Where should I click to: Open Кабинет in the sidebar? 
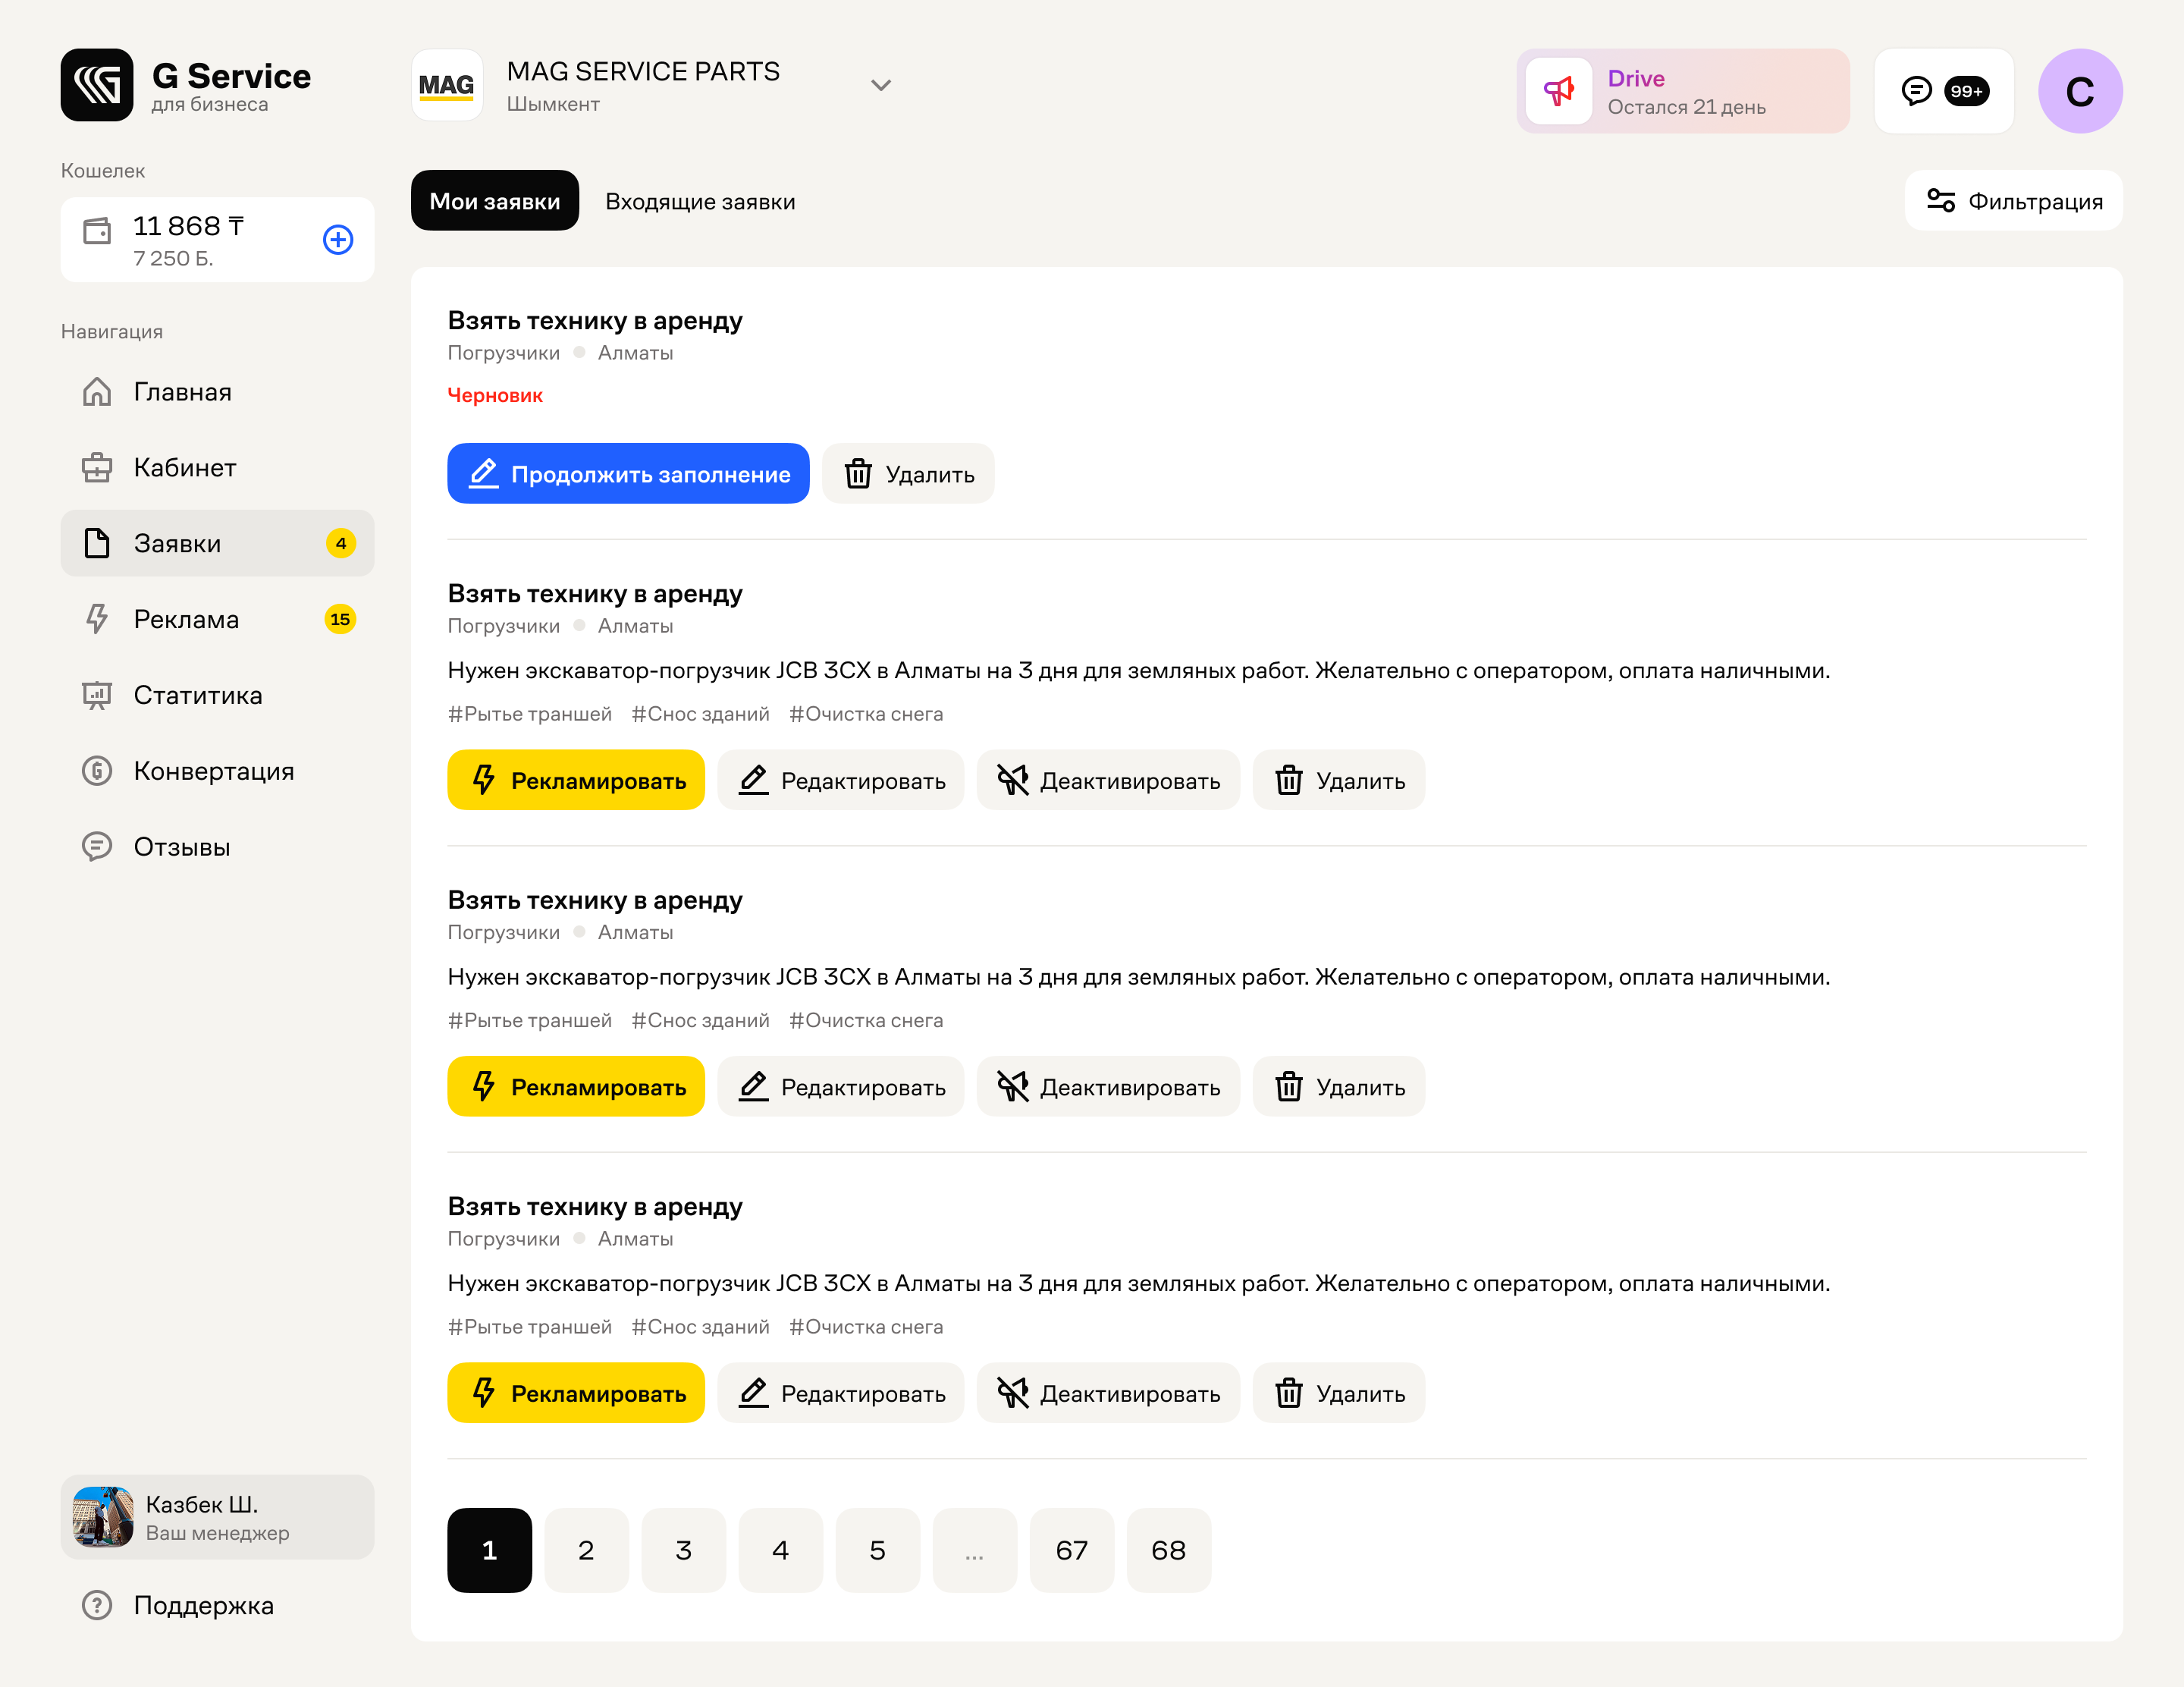(217, 468)
